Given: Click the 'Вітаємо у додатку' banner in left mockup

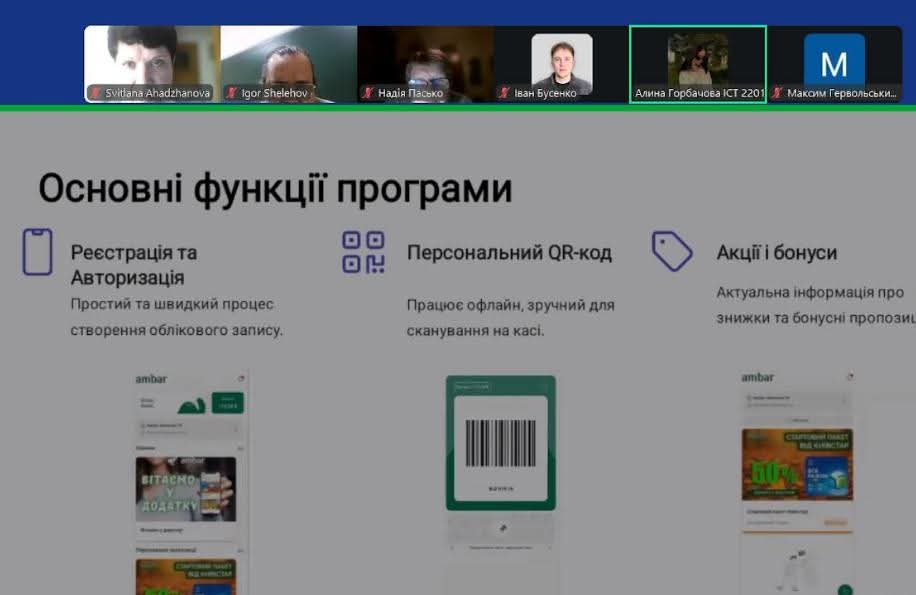Looking at the screenshot, I should tap(186, 489).
